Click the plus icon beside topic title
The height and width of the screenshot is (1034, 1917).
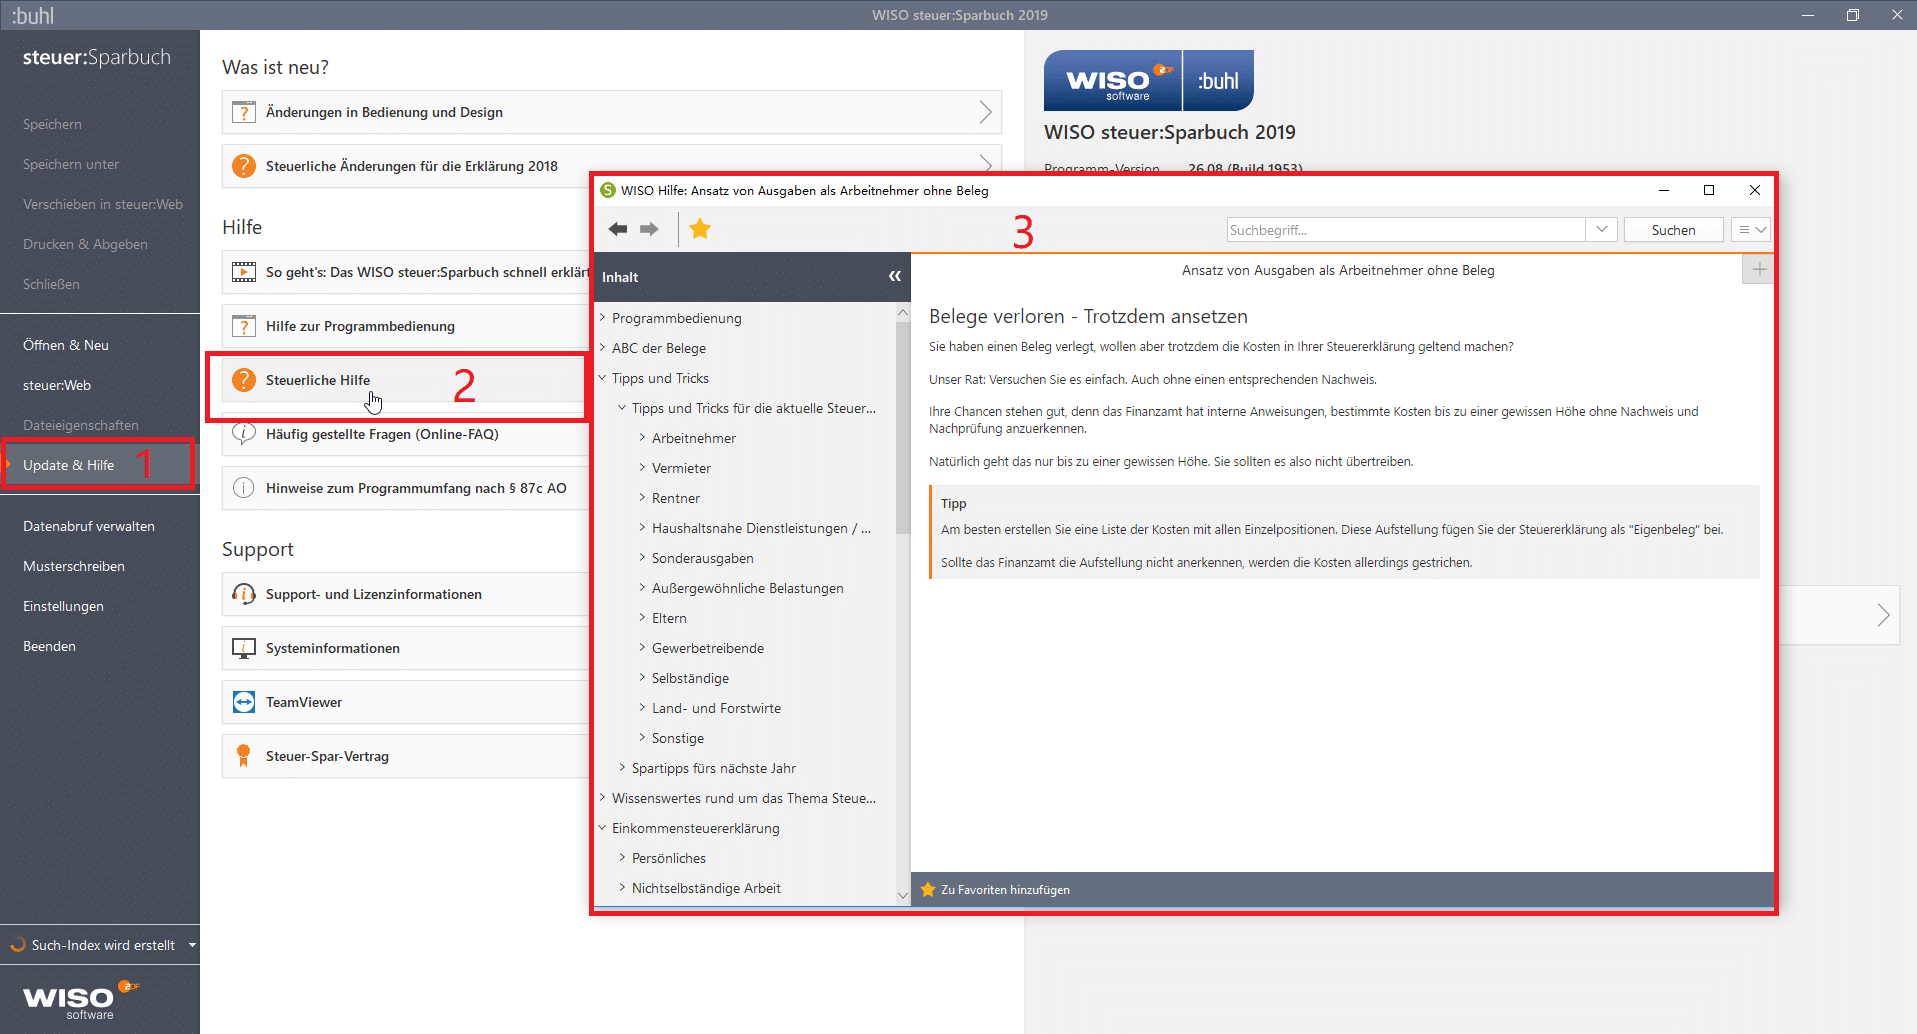click(x=1759, y=269)
